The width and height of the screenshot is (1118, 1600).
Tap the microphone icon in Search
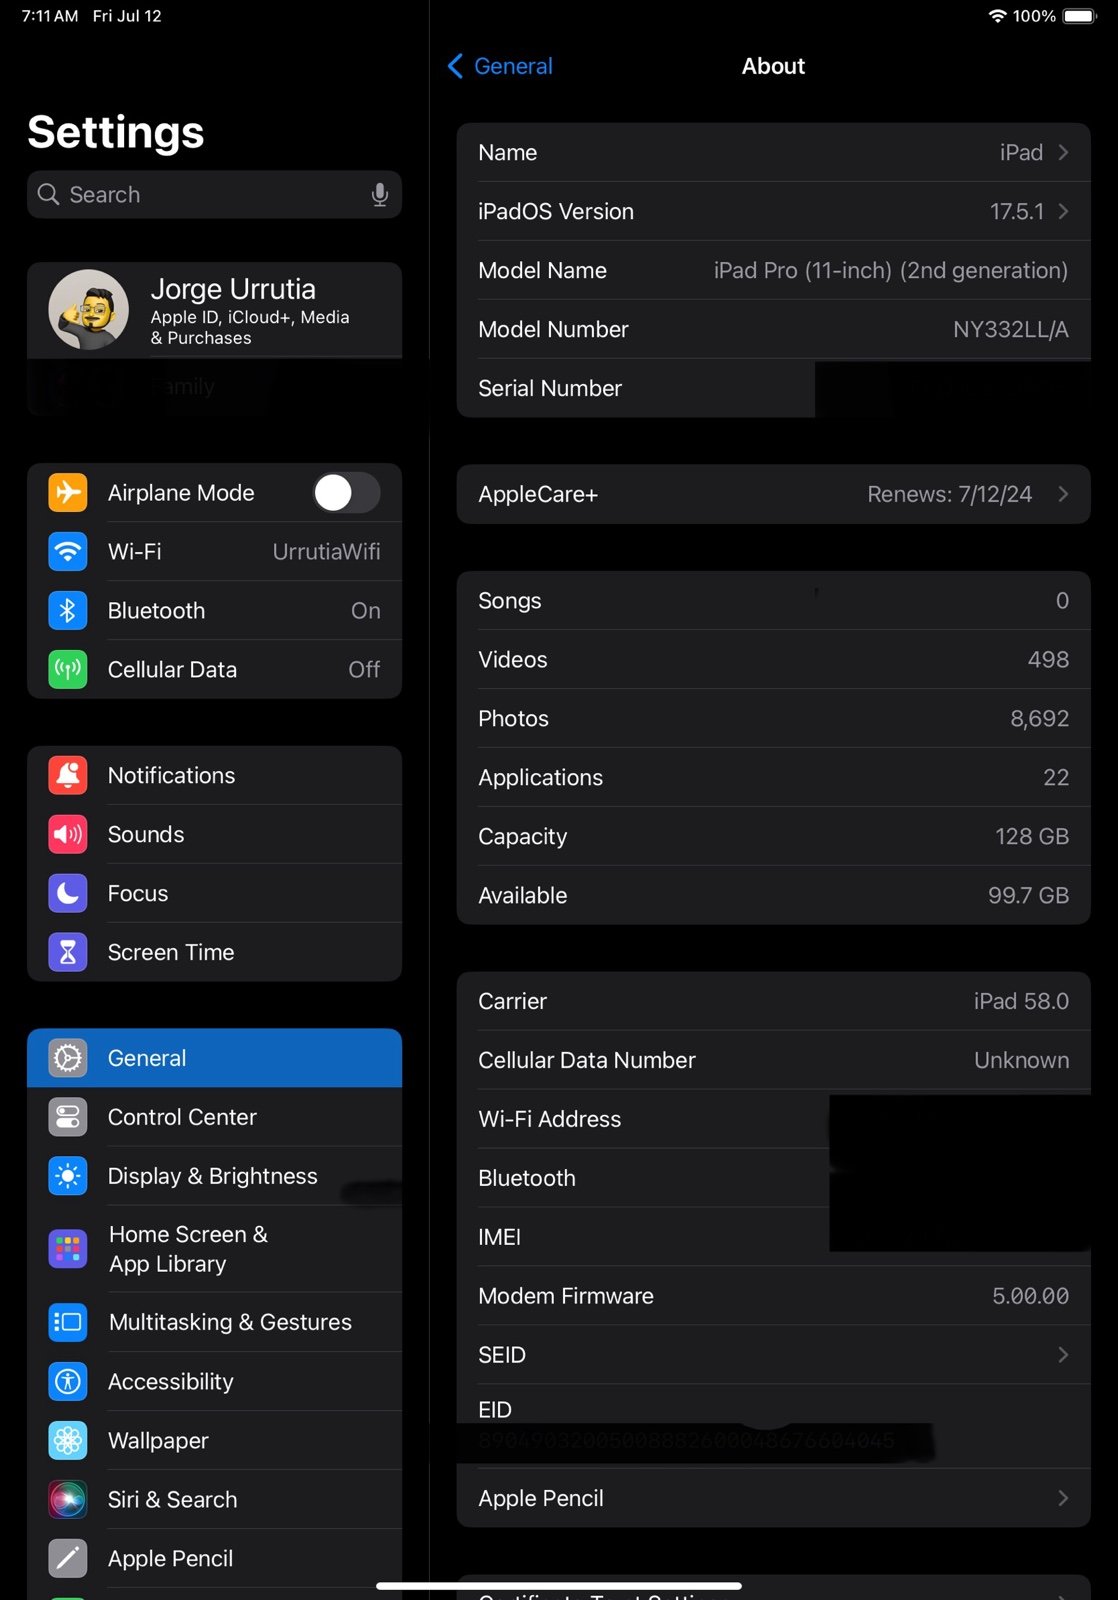379,195
